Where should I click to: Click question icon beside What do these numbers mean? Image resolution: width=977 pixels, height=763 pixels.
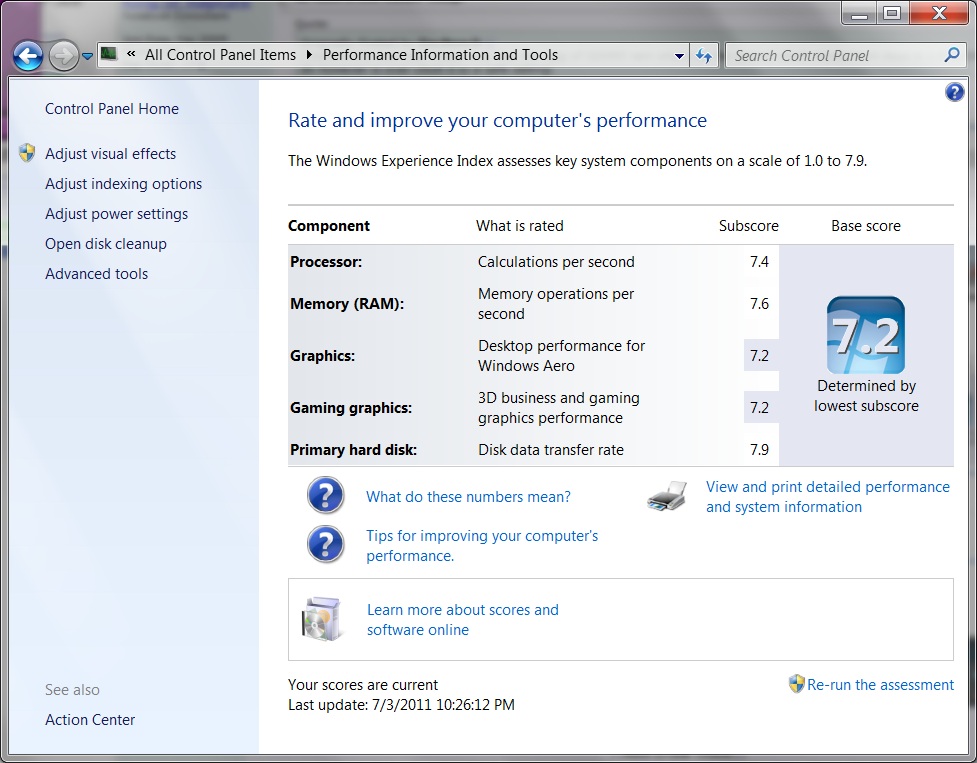point(325,496)
